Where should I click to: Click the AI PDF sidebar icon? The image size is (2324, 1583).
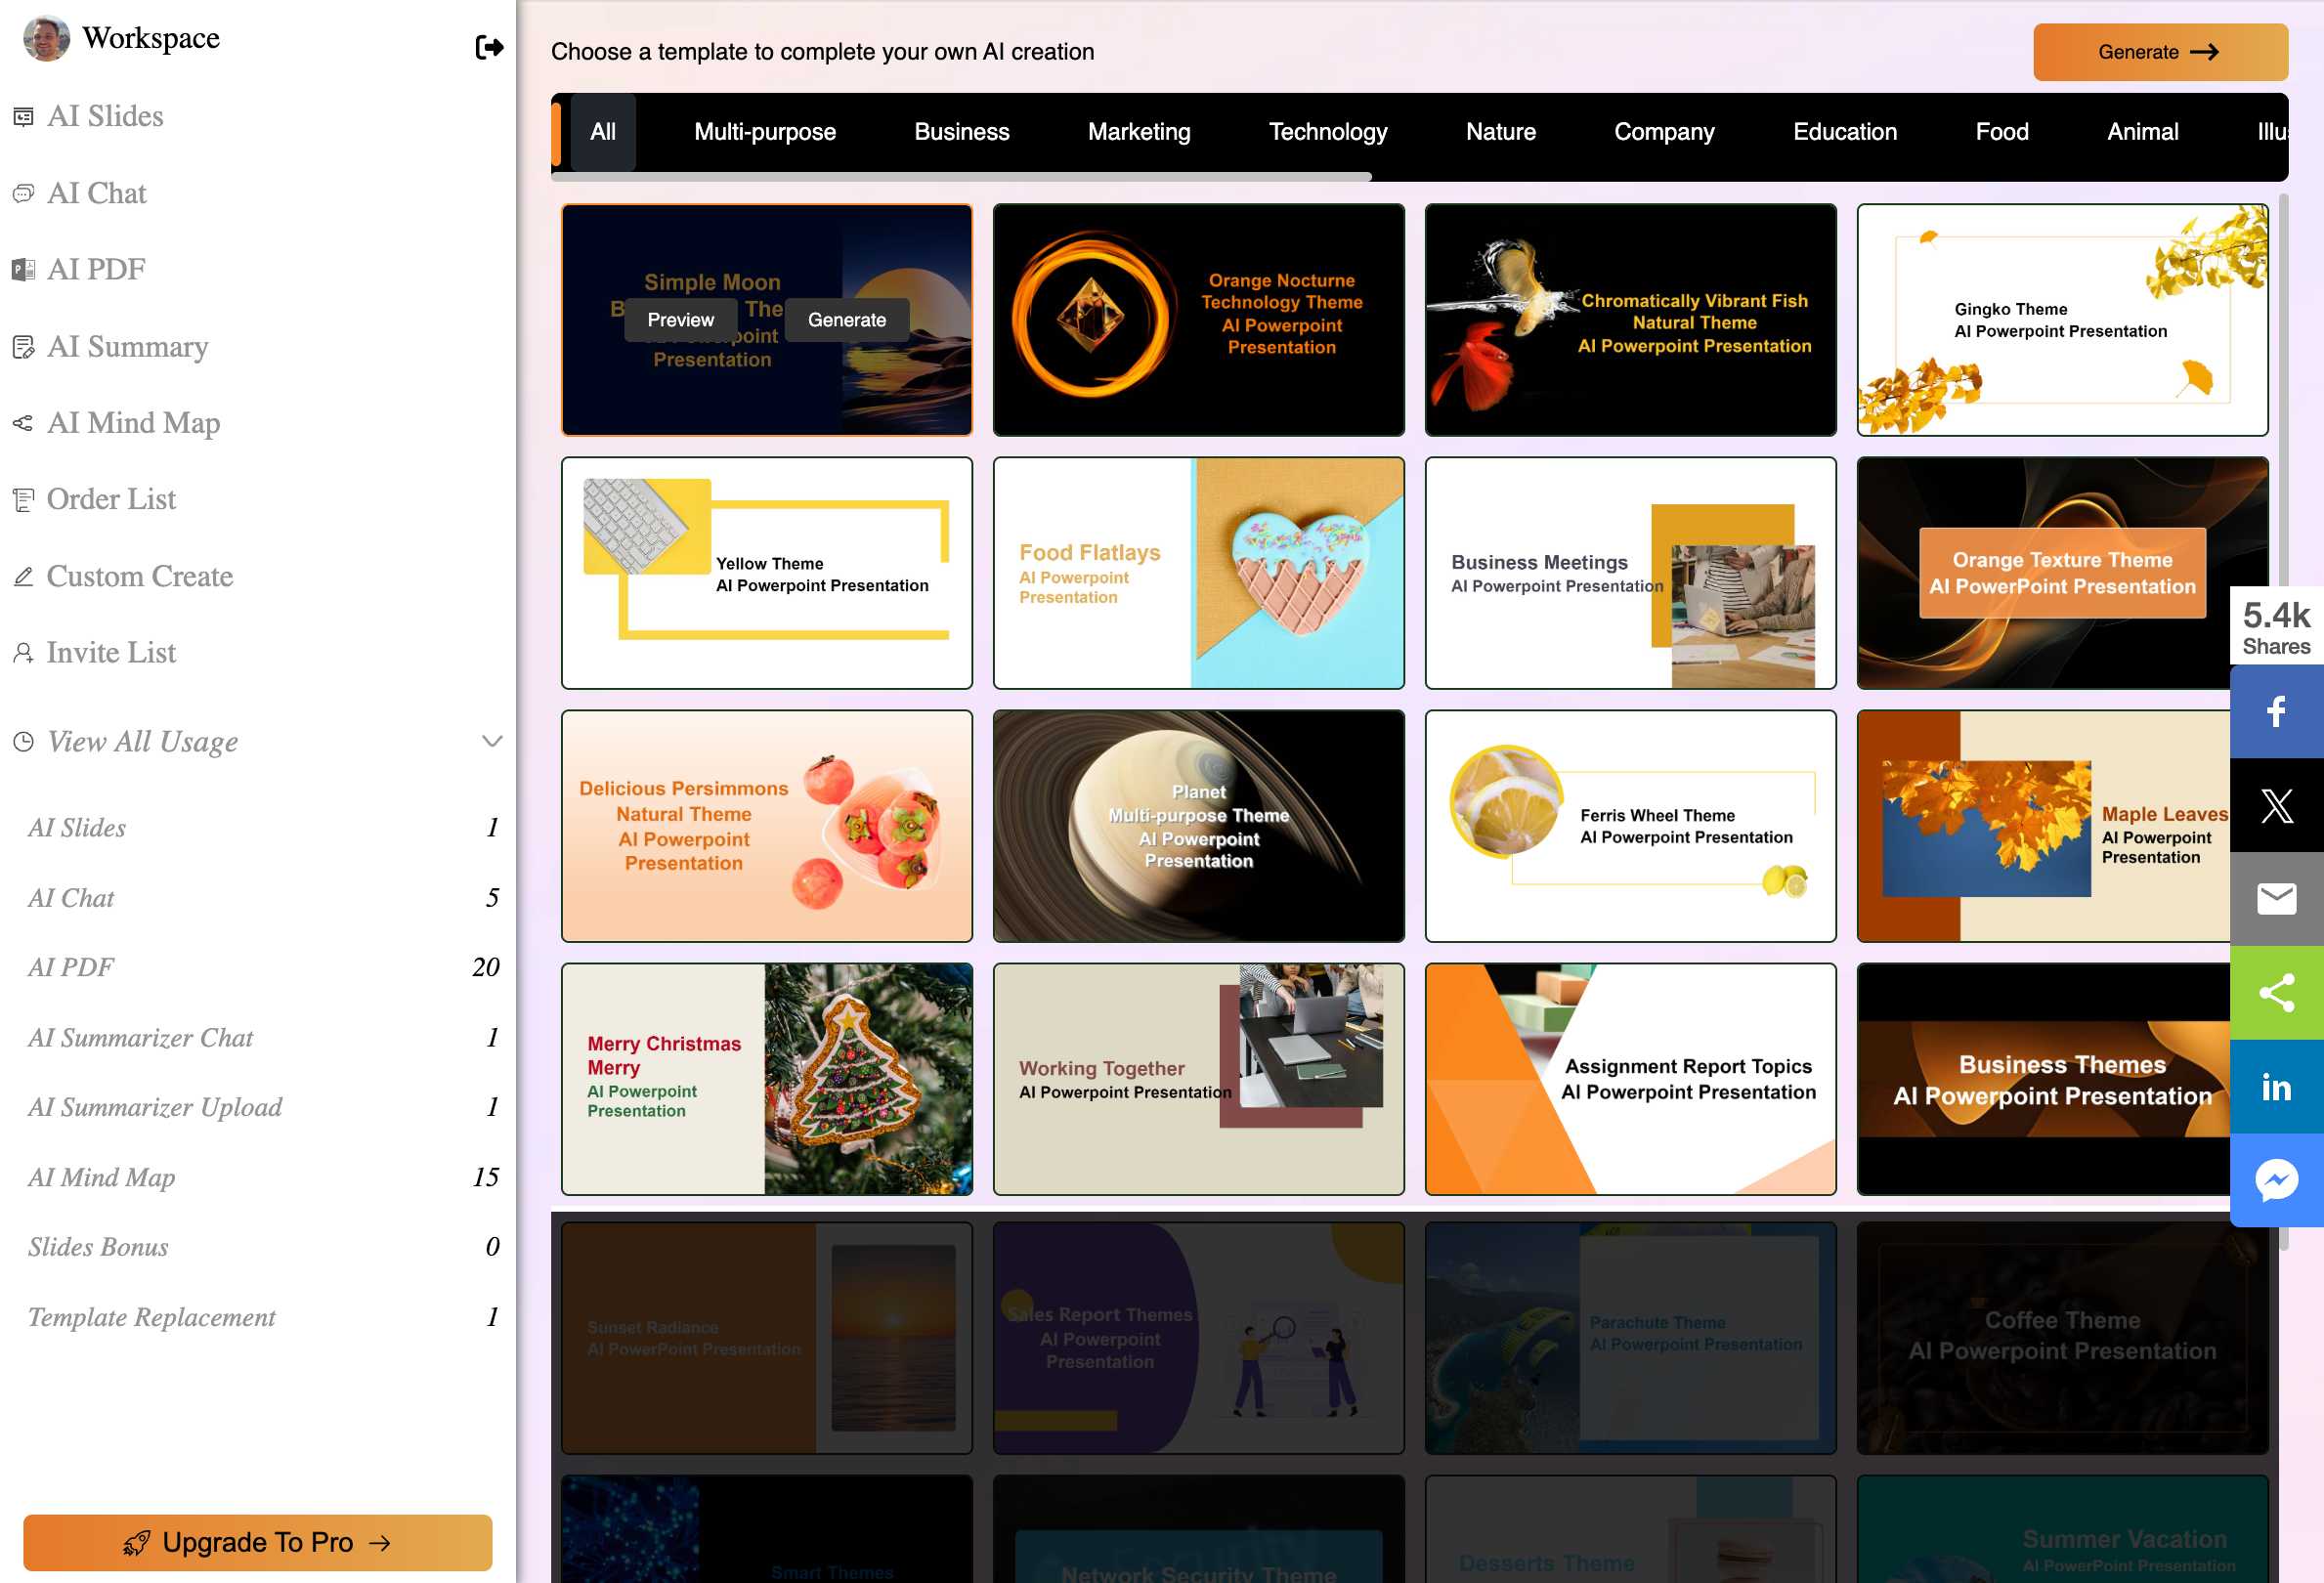point(23,270)
